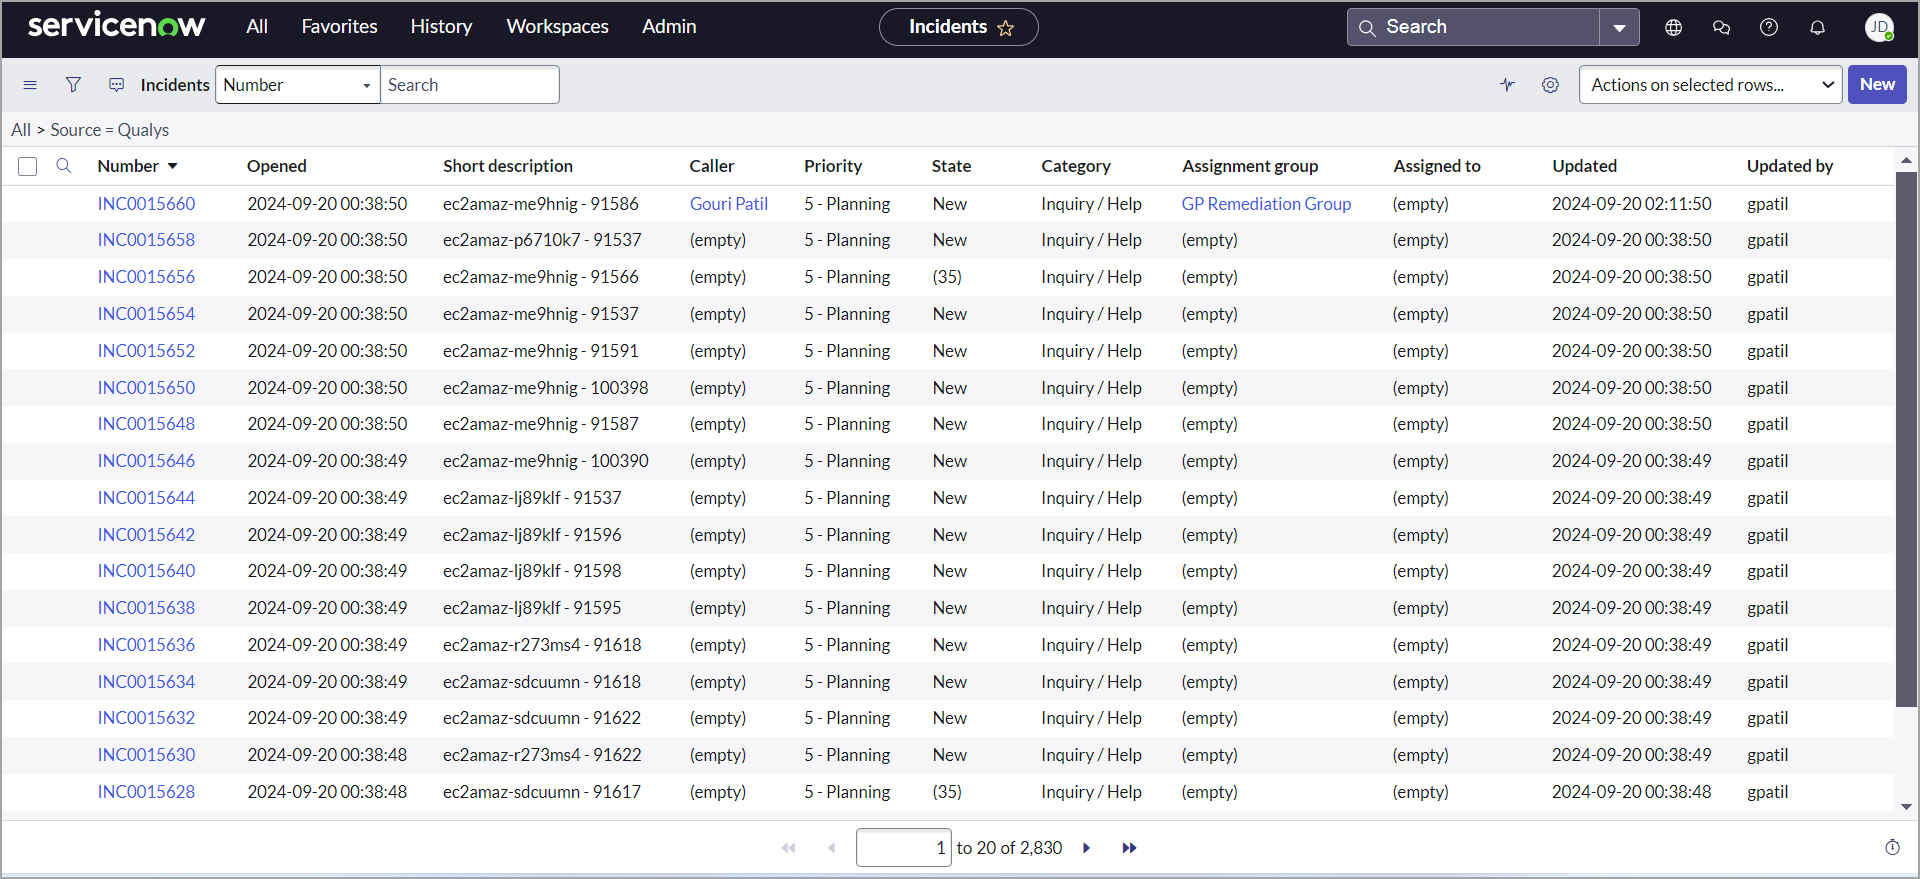Open incident INC0015660

click(x=146, y=204)
